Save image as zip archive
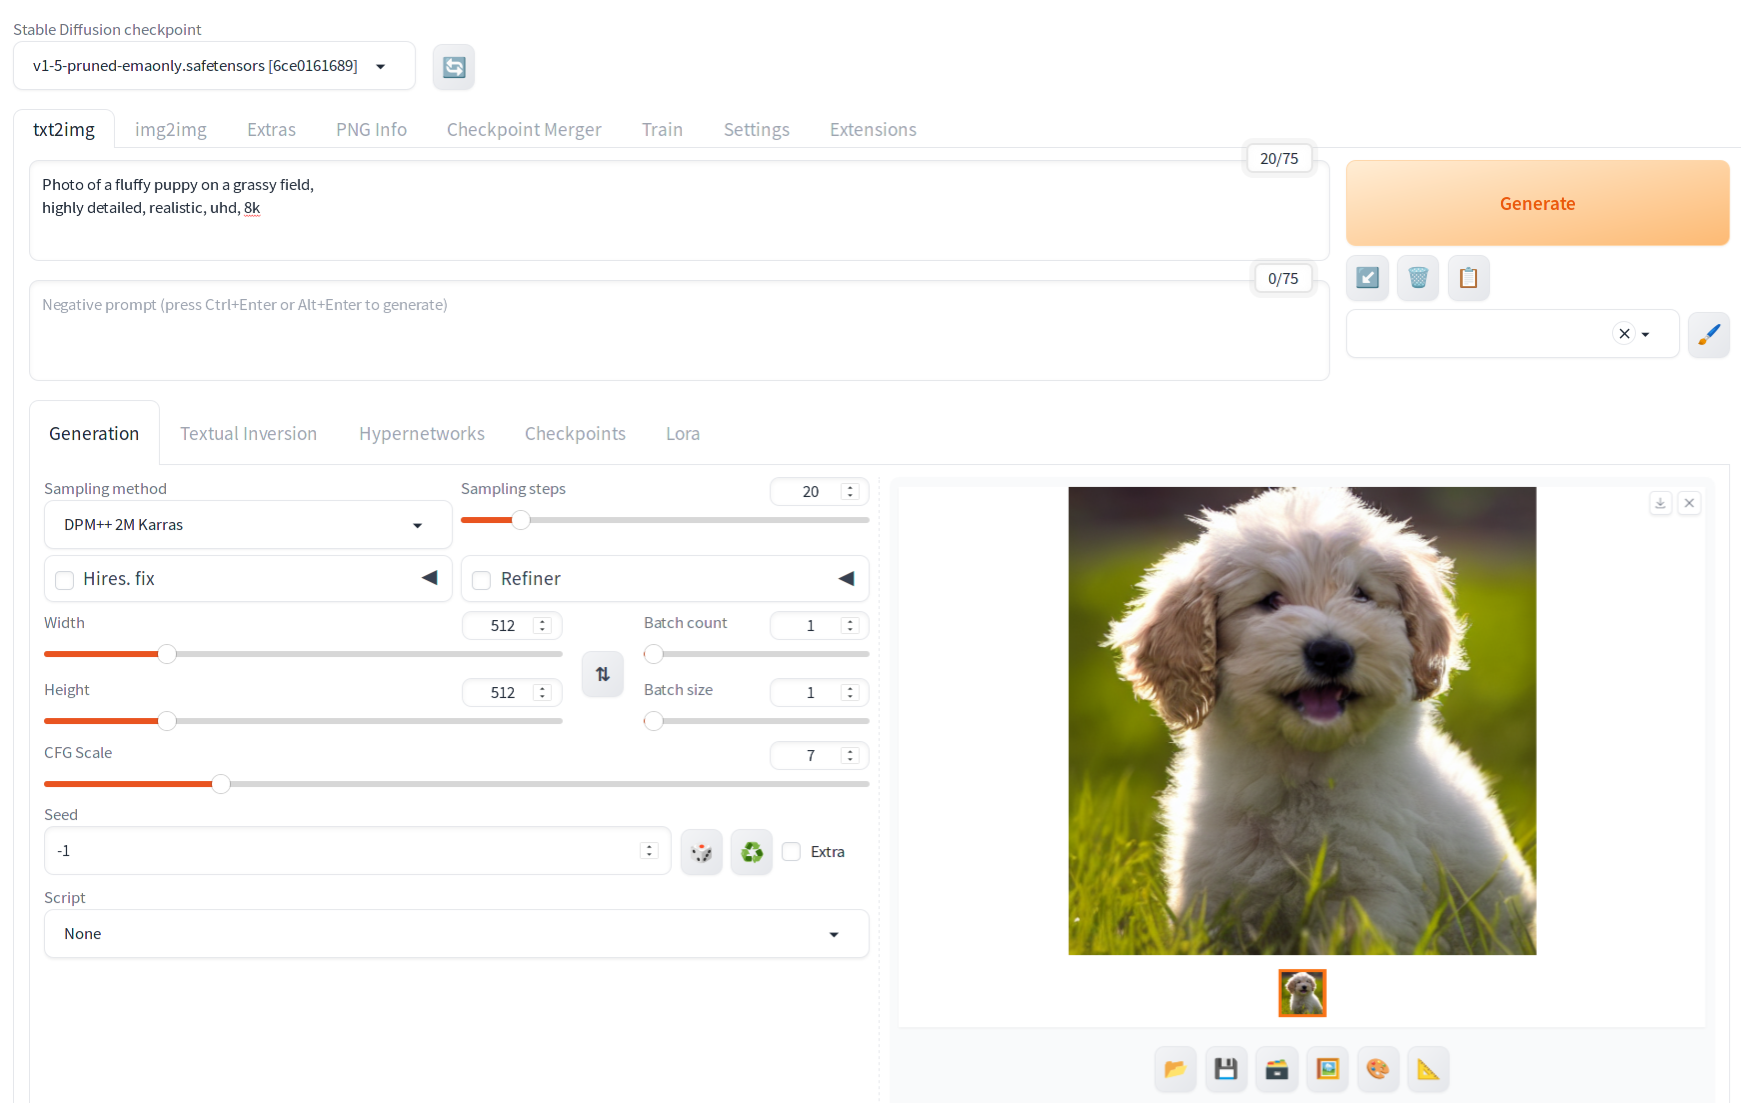This screenshot has height=1103, width=1741. [x=1277, y=1068]
